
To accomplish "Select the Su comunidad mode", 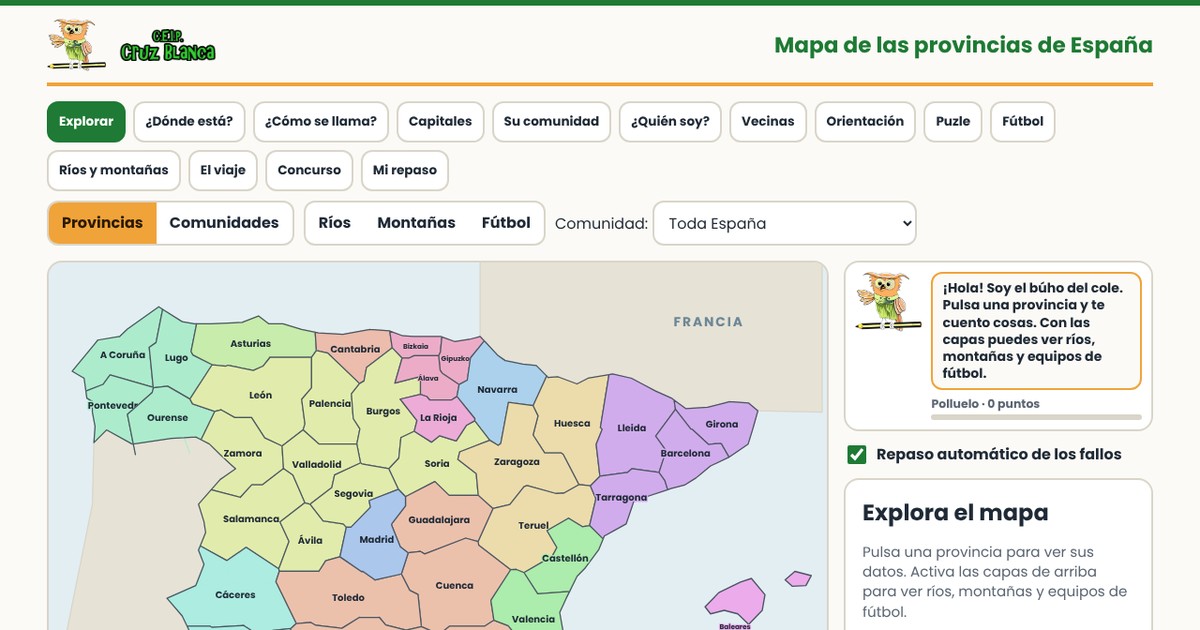I will pyautogui.click(x=551, y=121).
